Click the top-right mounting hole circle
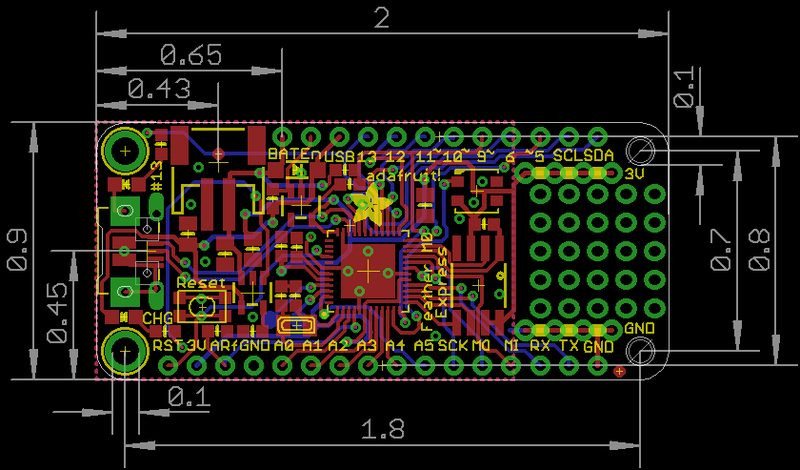This screenshot has width=800, height=470. click(x=641, y=151)
